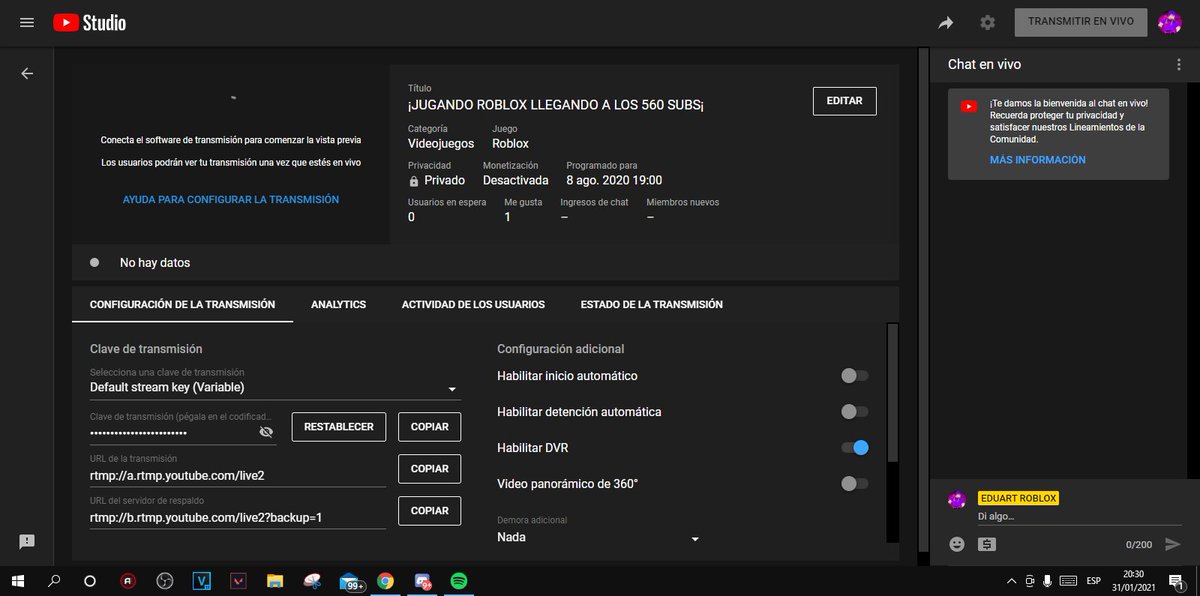Click the stream title text
This screenshot has height=596, width=1200.
(x=556, y=106)
